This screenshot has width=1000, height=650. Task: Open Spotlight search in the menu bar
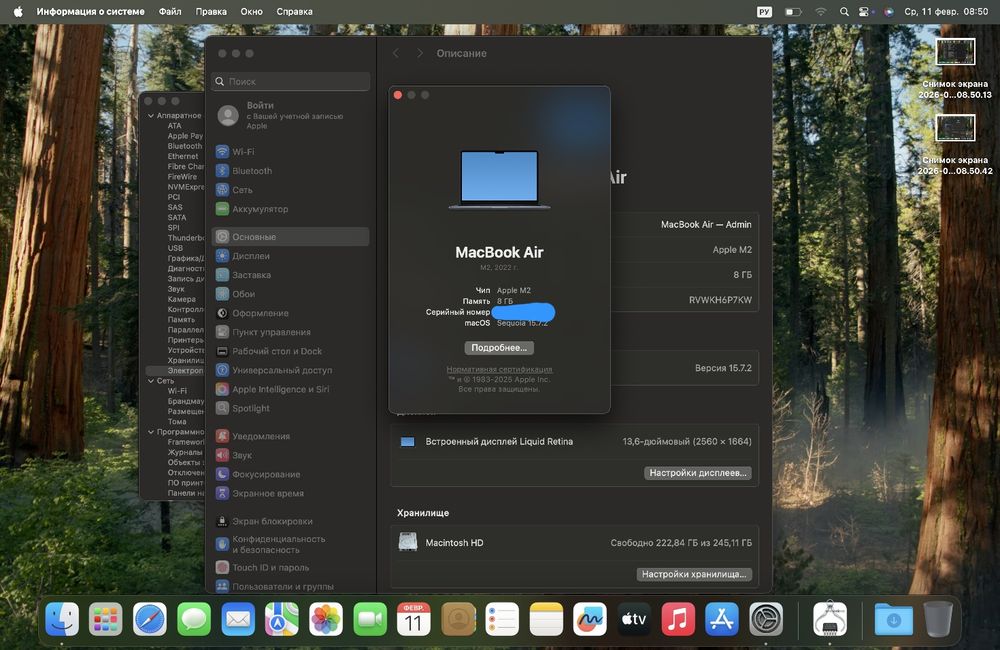(844, 11)
